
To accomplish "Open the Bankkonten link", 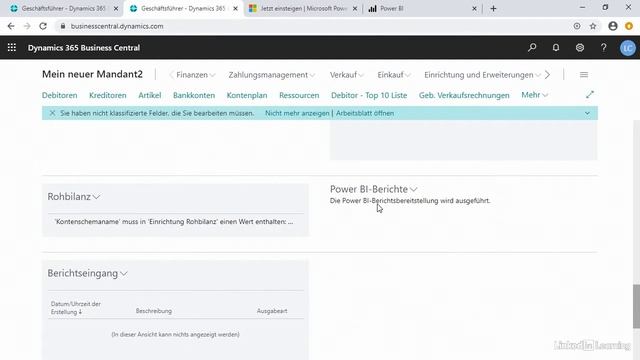I will [194, 95].
